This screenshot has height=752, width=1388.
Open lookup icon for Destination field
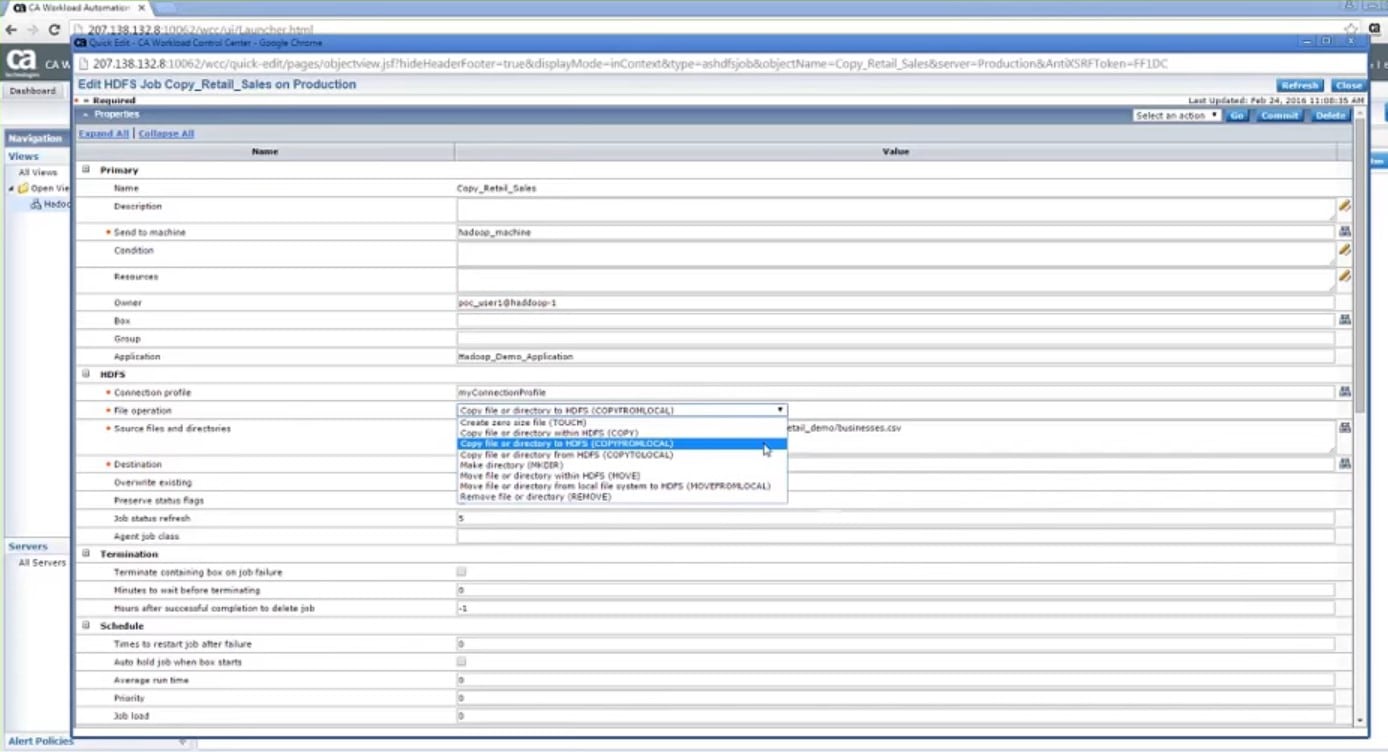point(1345,464)
